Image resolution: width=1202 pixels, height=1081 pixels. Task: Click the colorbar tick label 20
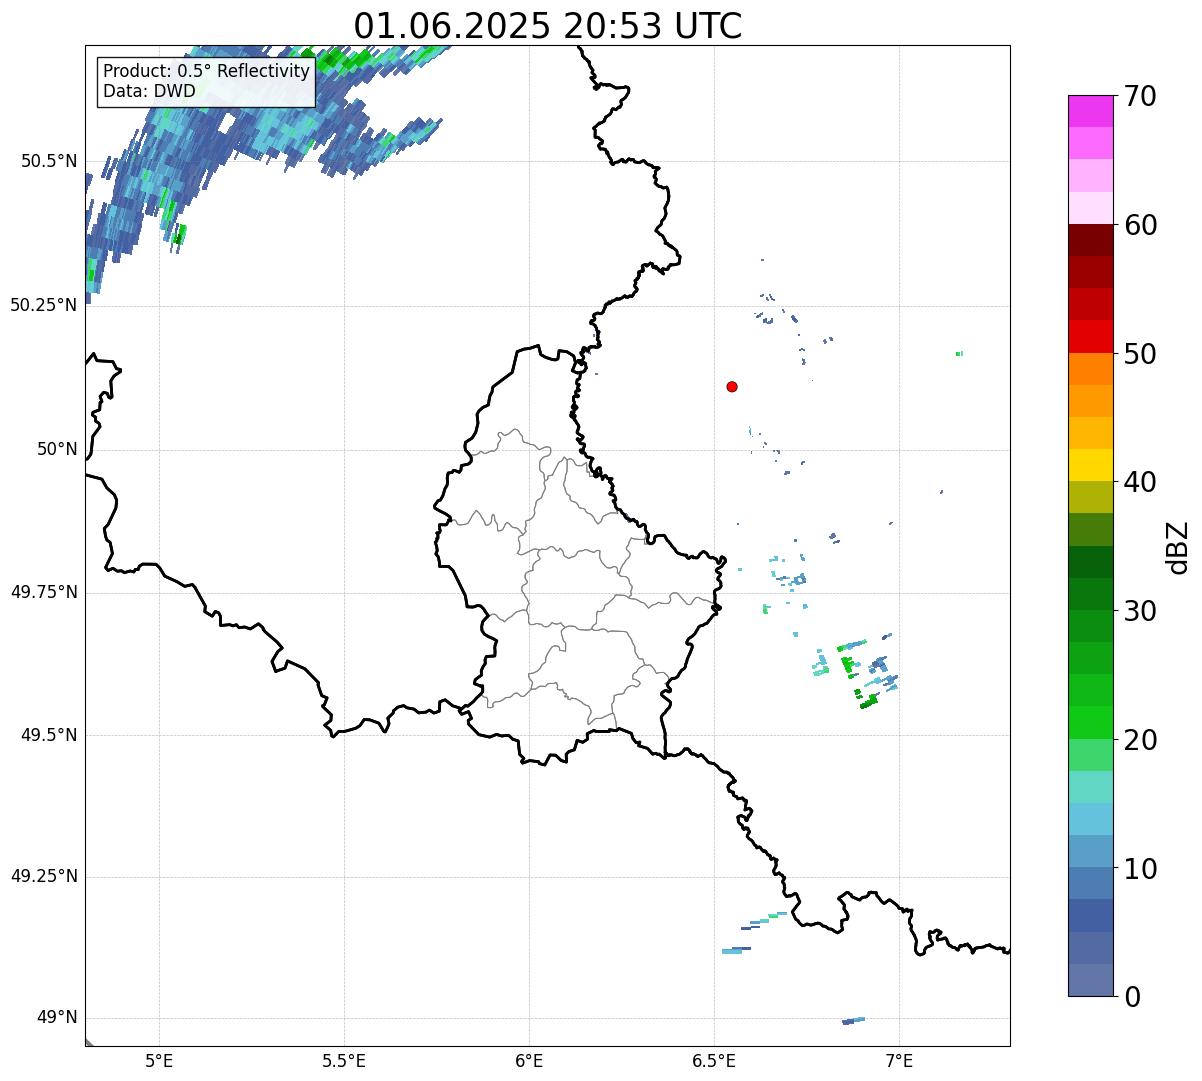point(1140,740)
